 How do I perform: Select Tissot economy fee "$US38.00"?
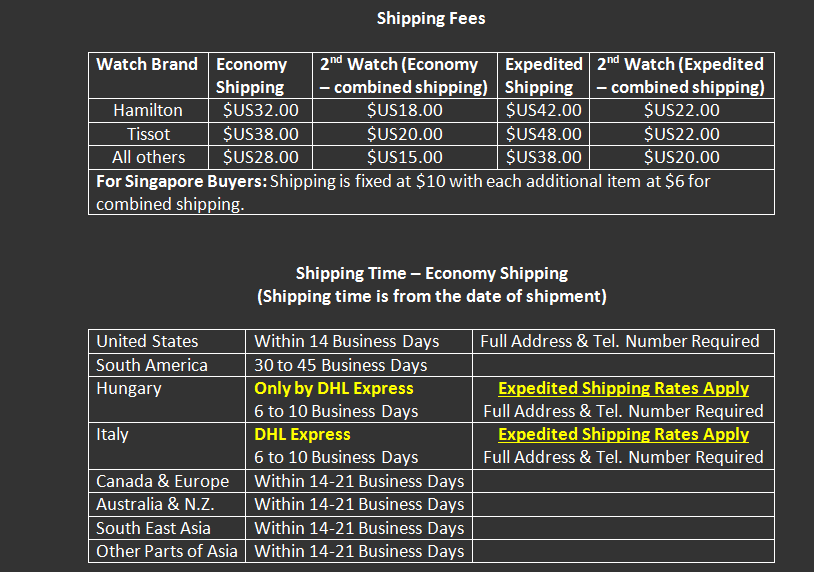(261, 134)
